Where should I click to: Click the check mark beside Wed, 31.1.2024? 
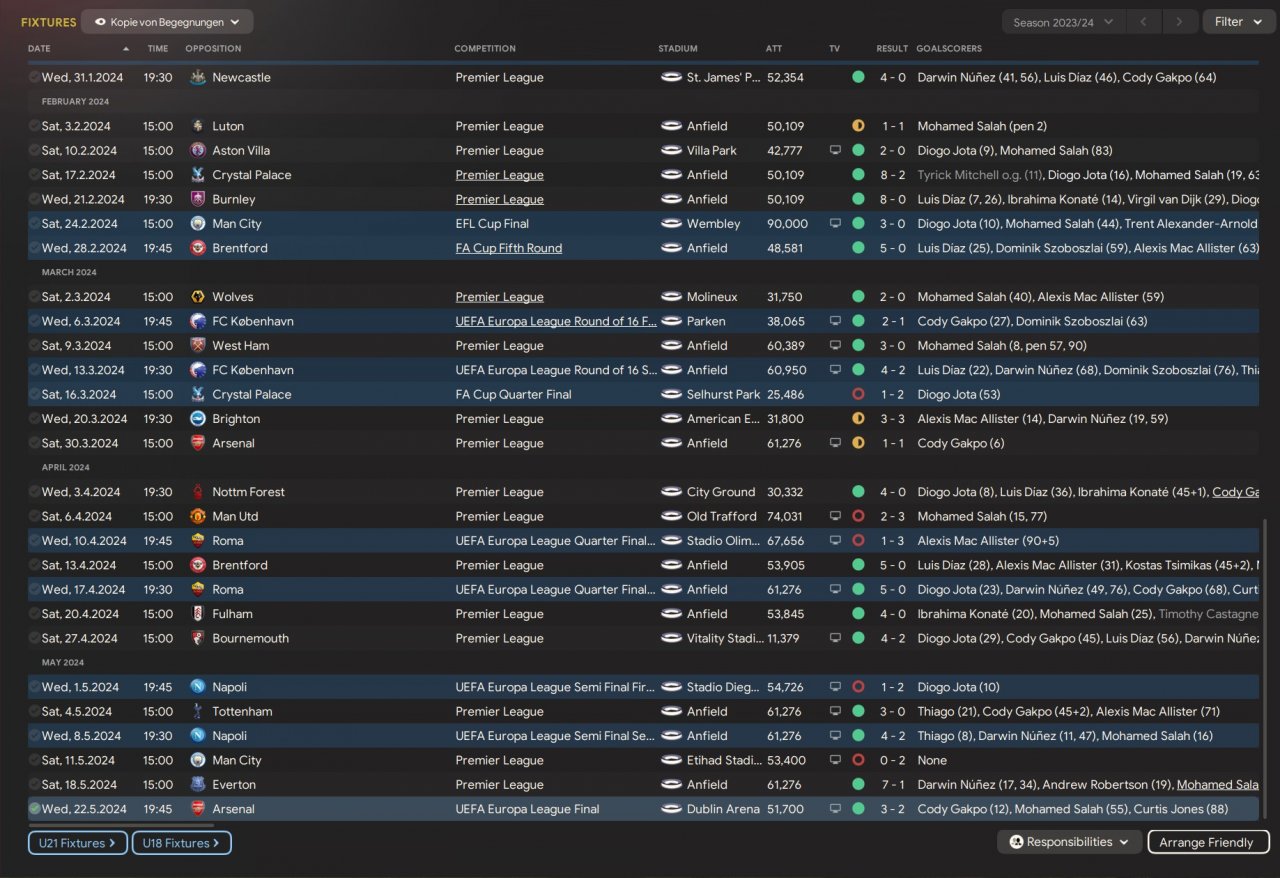(x=34, y=77)
